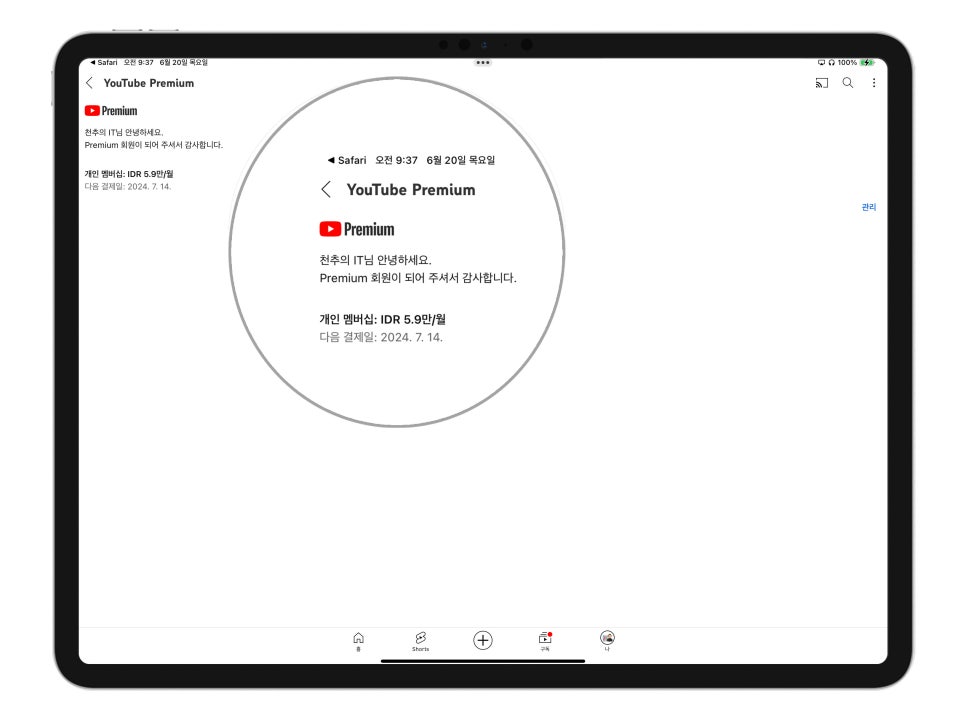The height and width of the screenshot is (723, 966).
Task: Switch to the Shorts tab
Action: (421, 640)
